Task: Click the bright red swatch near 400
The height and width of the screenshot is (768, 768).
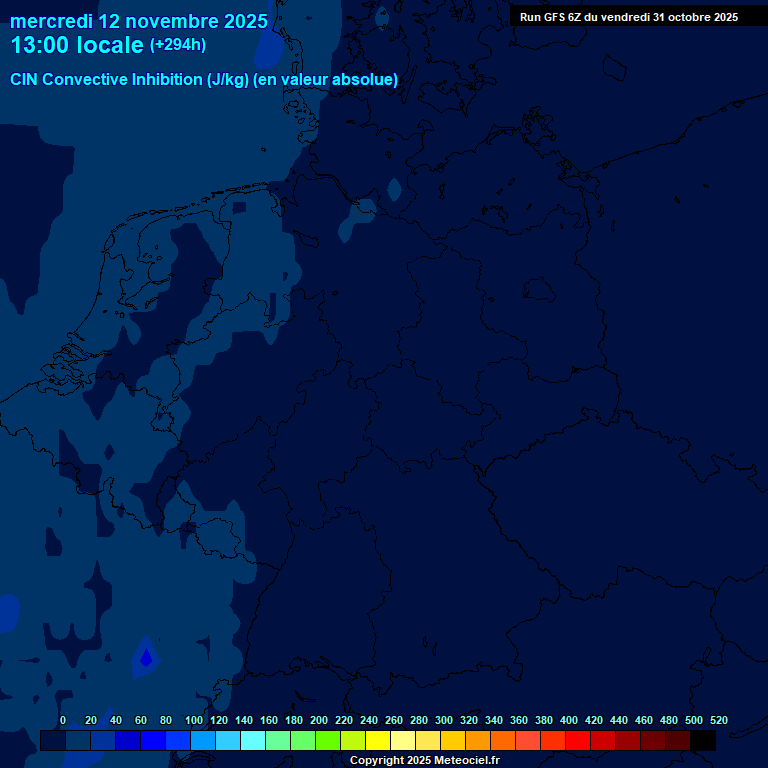Action: coord(578,741)
